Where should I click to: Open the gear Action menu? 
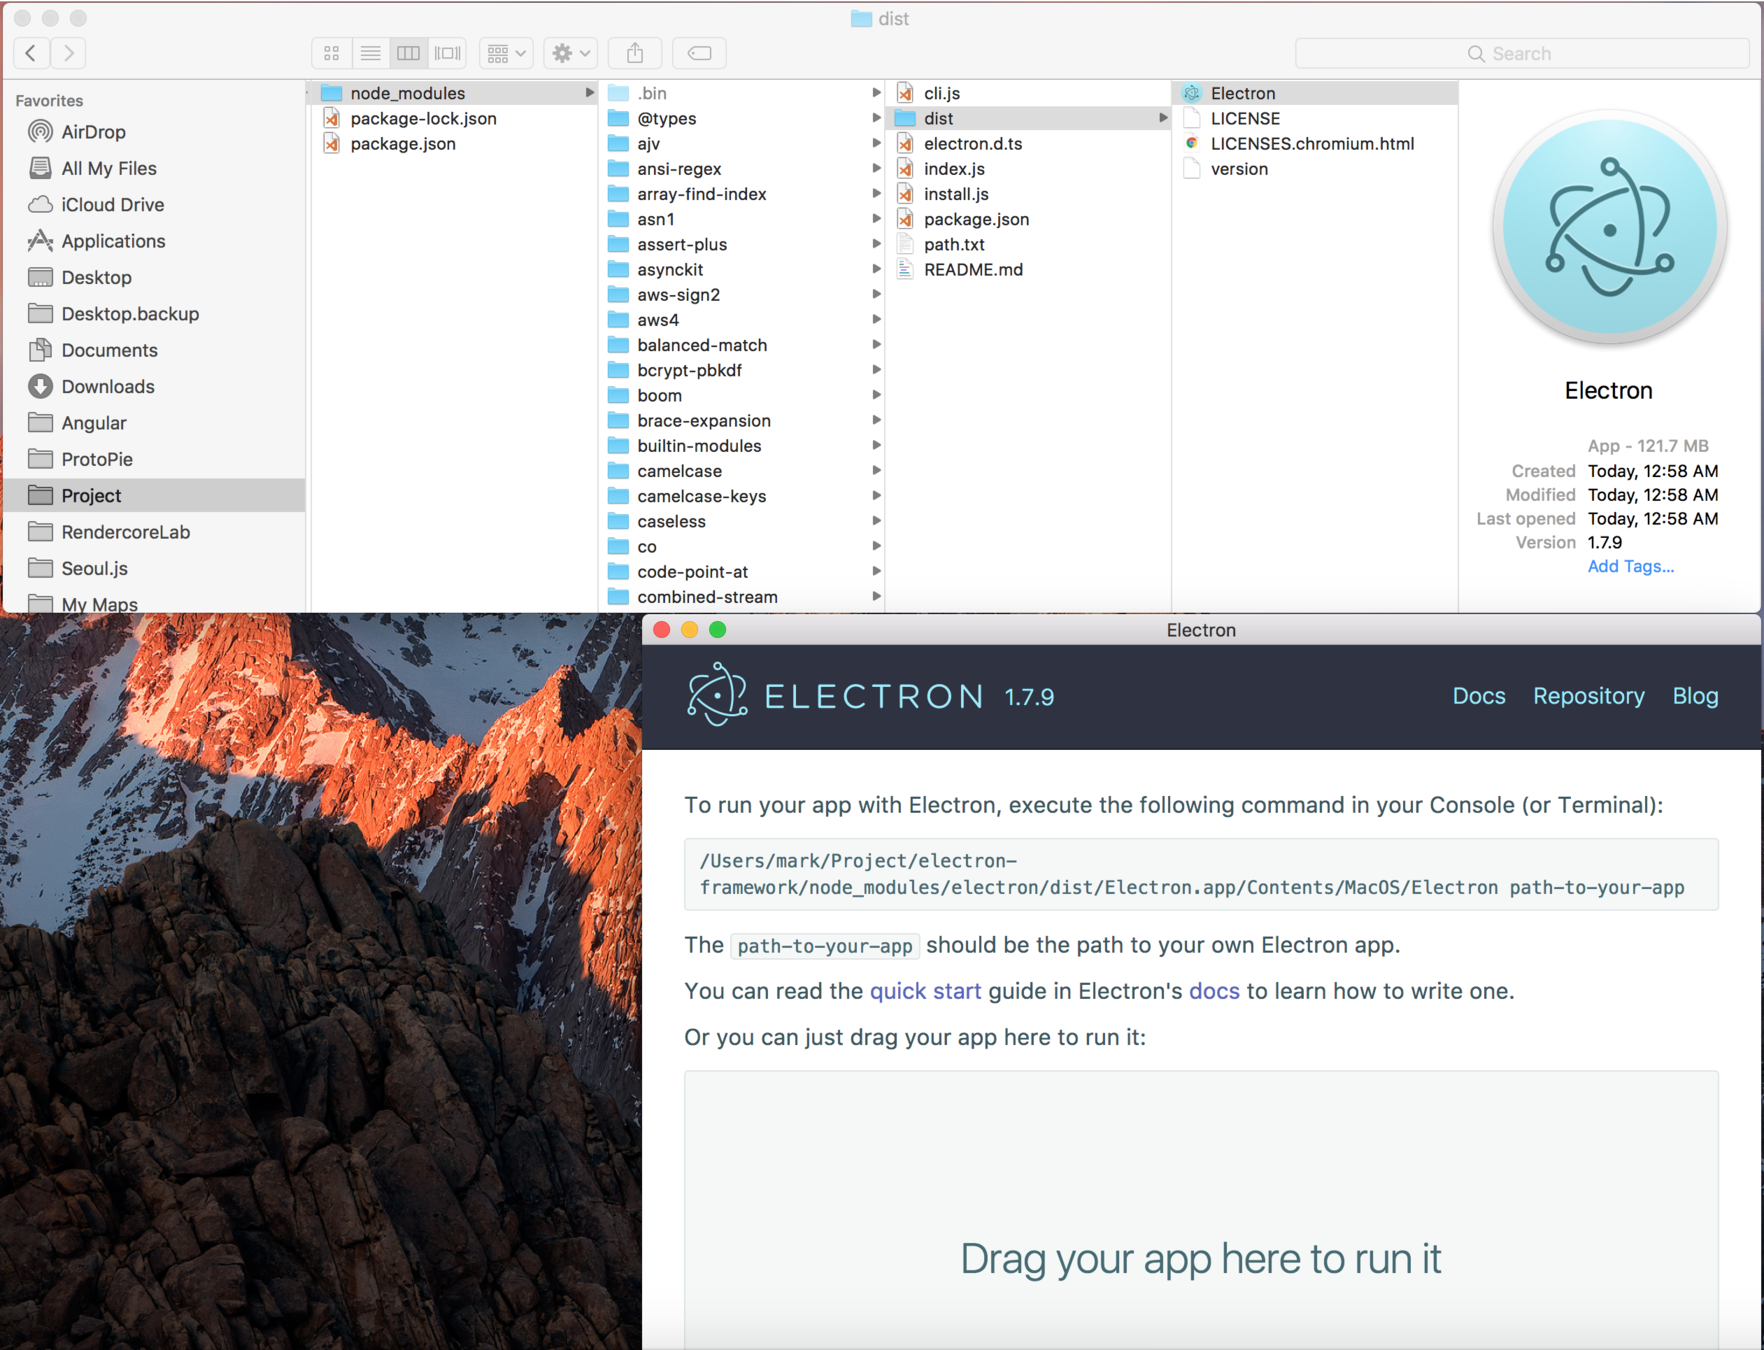tap(571, 53)
